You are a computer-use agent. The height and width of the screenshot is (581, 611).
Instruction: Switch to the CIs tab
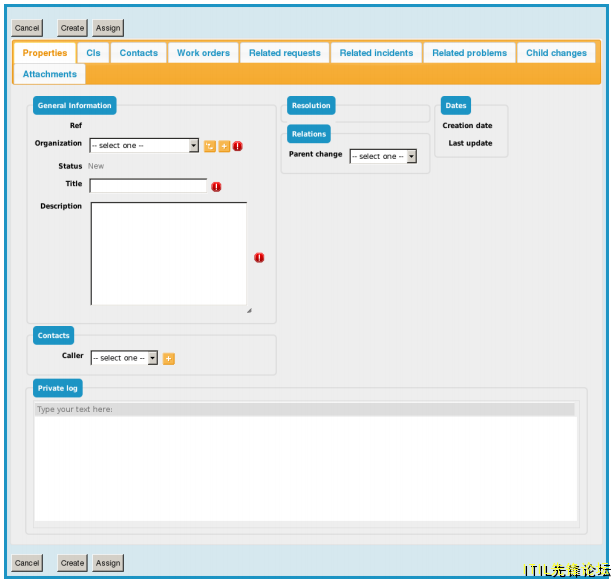[93, 53]
